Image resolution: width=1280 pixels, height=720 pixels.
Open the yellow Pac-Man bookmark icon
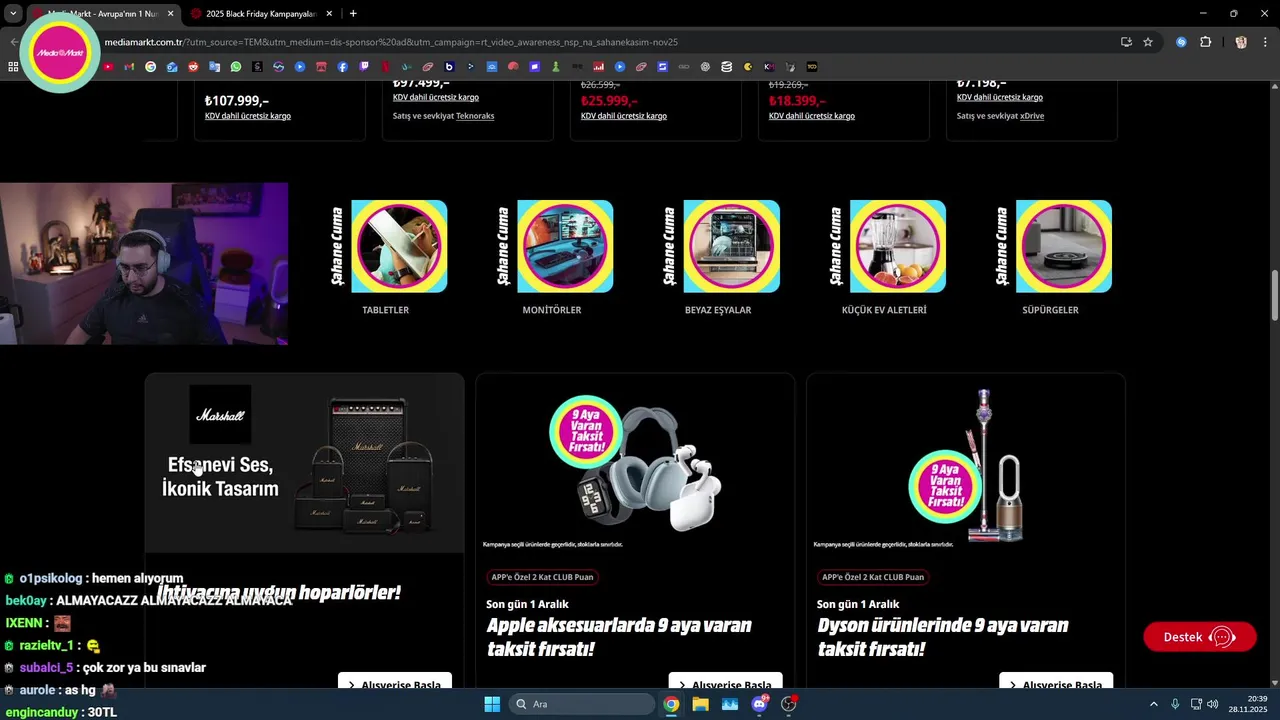[748, 67]
